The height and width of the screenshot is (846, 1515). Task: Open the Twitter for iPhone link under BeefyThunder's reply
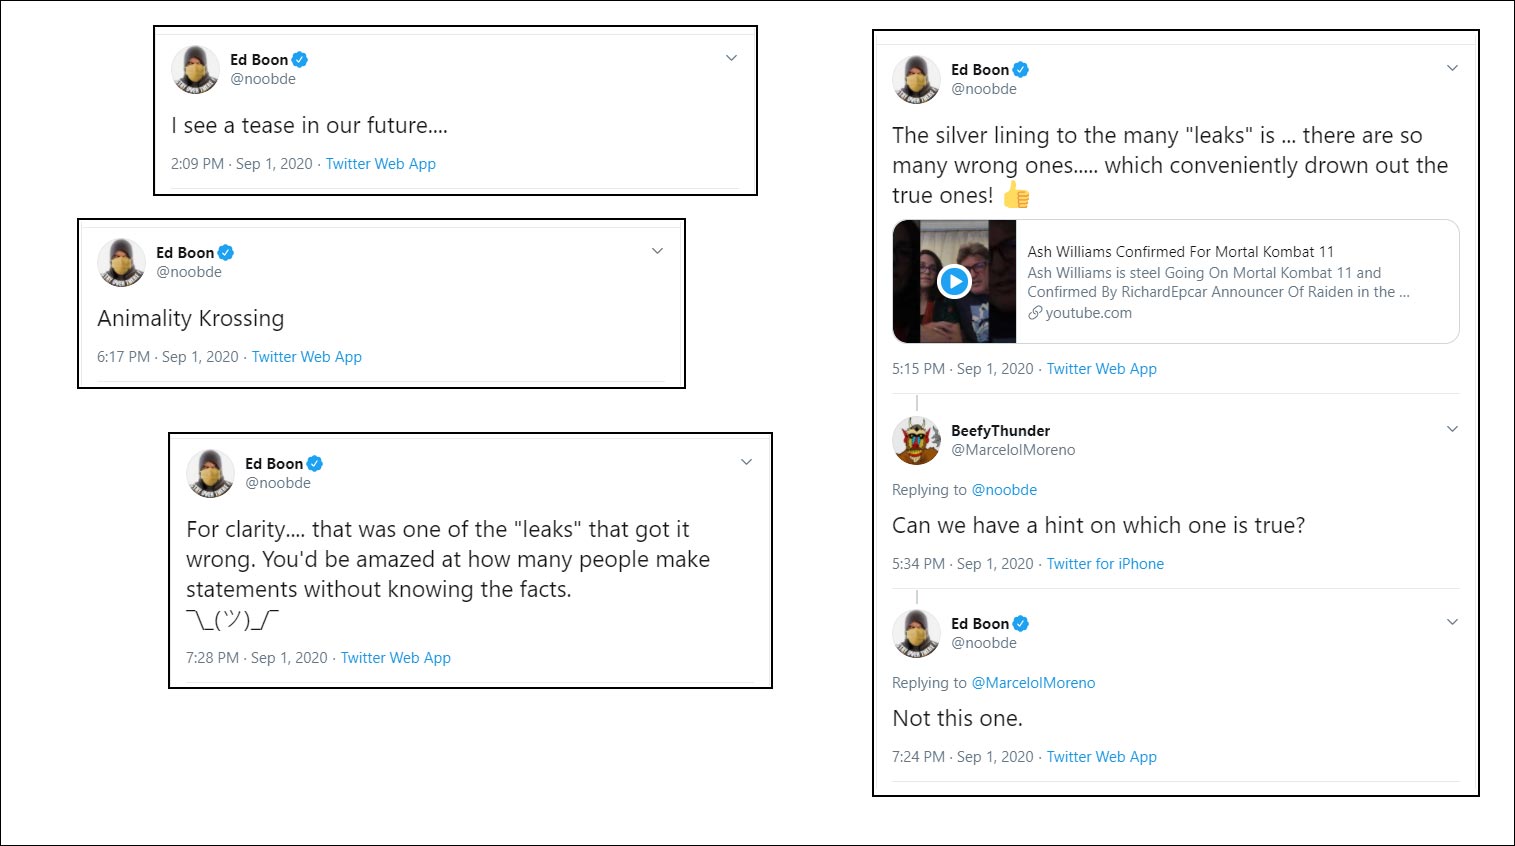(1105, 563)
